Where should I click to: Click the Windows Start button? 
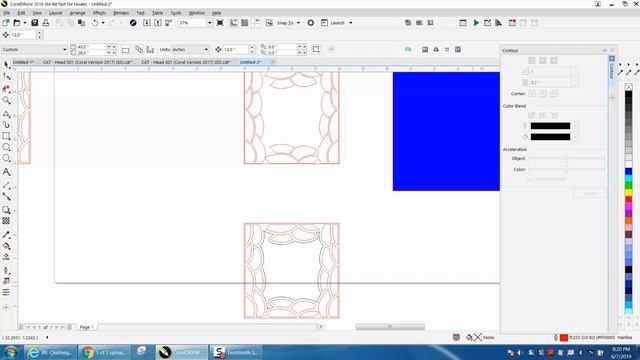11,352
